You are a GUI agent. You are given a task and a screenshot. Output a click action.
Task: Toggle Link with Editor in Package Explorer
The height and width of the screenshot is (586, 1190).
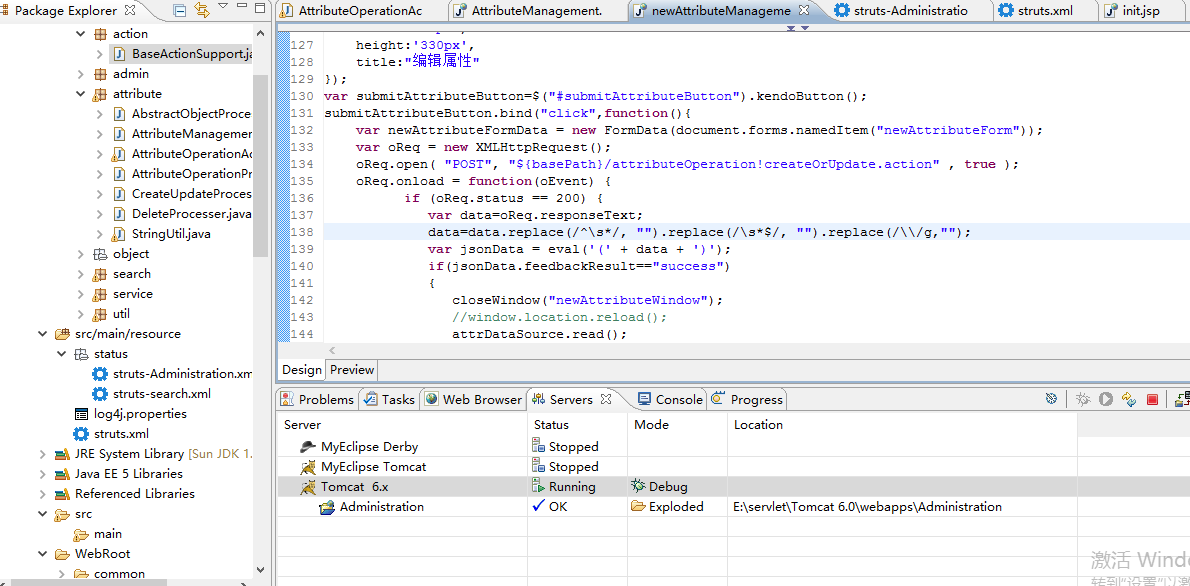coord(202,11)
